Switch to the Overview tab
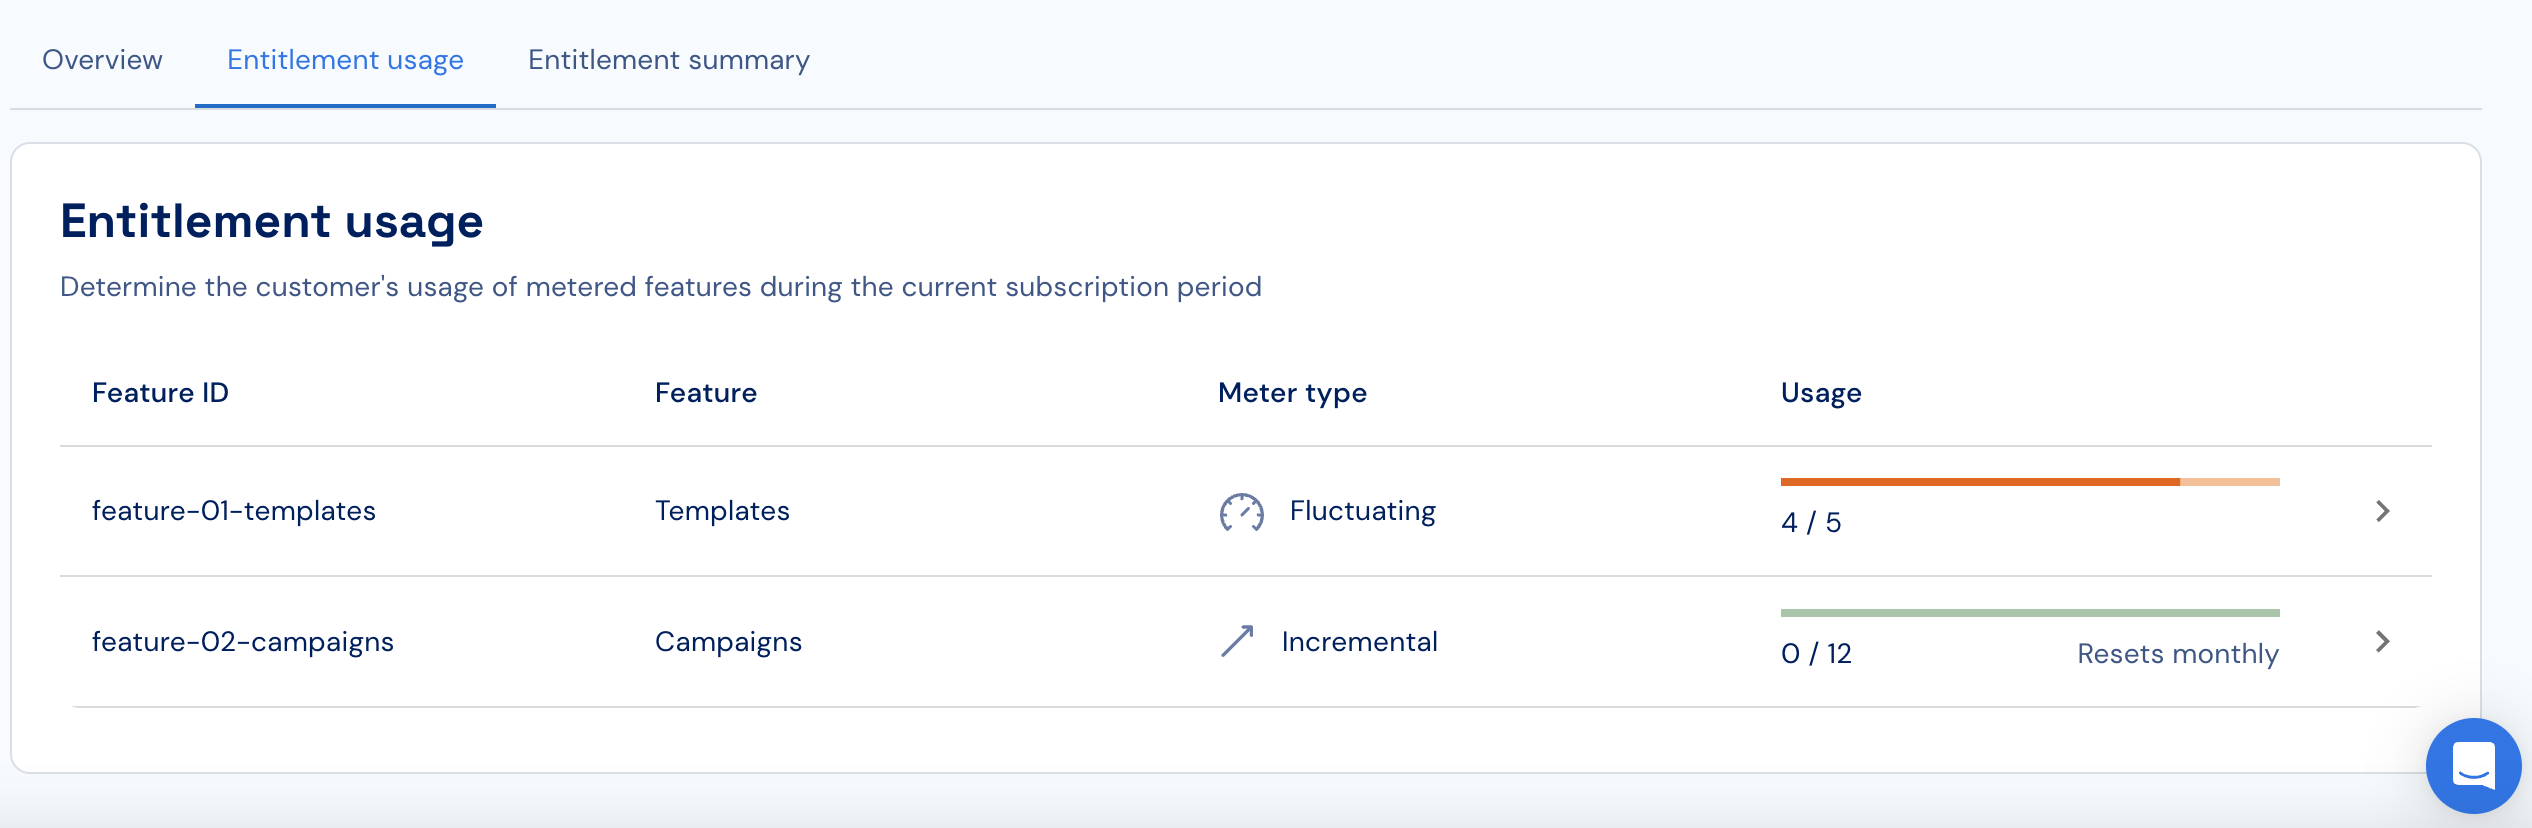This screenshot has width=2532, height=828. pos(102,60)
